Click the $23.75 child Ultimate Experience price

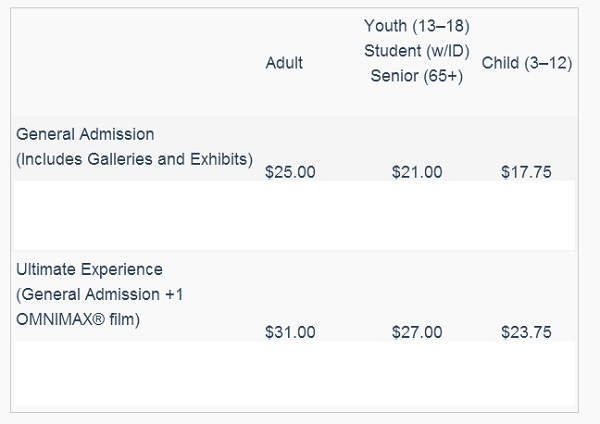[x=526, y=333]
